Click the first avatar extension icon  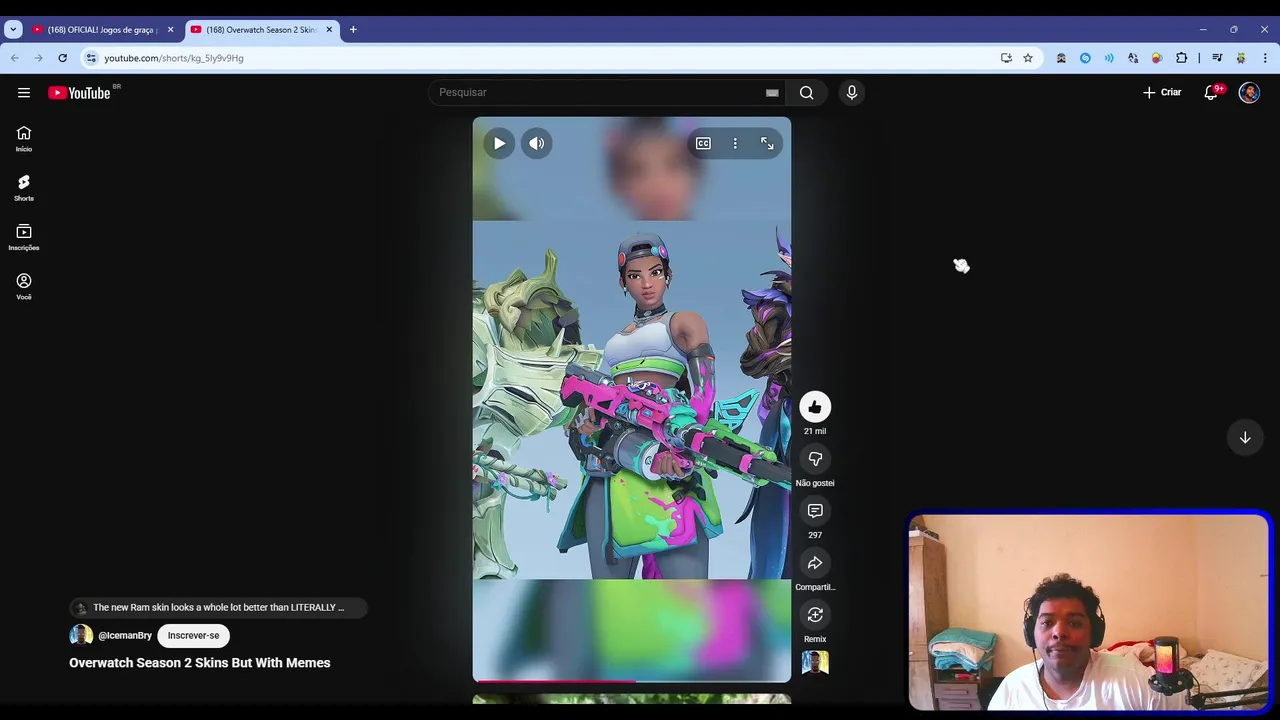coord(1061,58)
